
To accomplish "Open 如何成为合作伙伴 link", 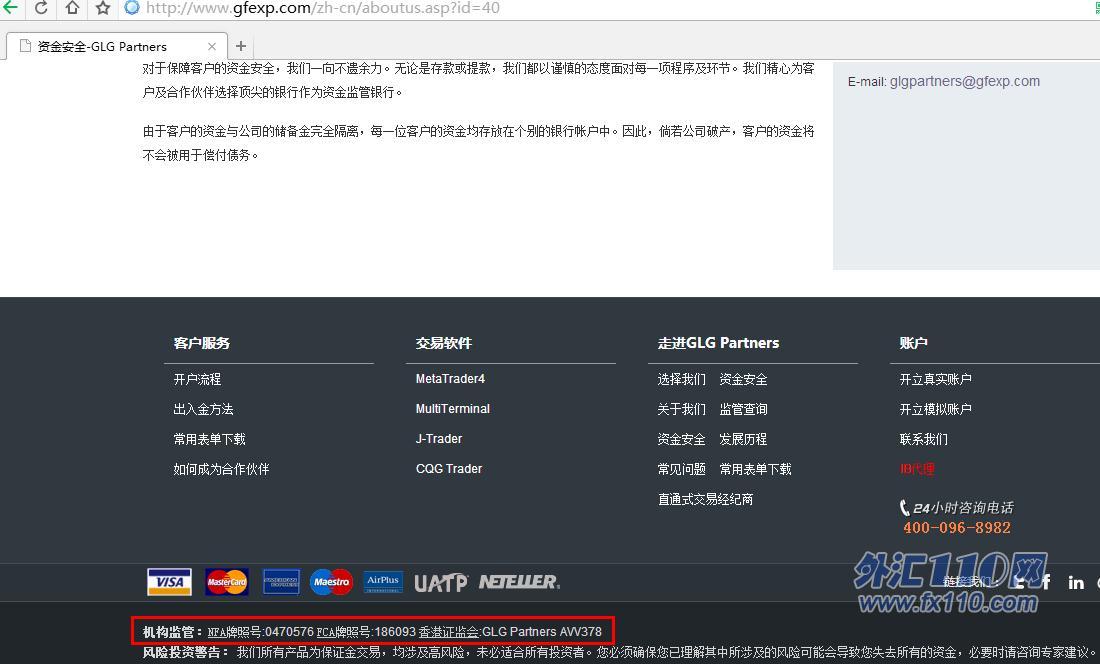I will (222, 469).
